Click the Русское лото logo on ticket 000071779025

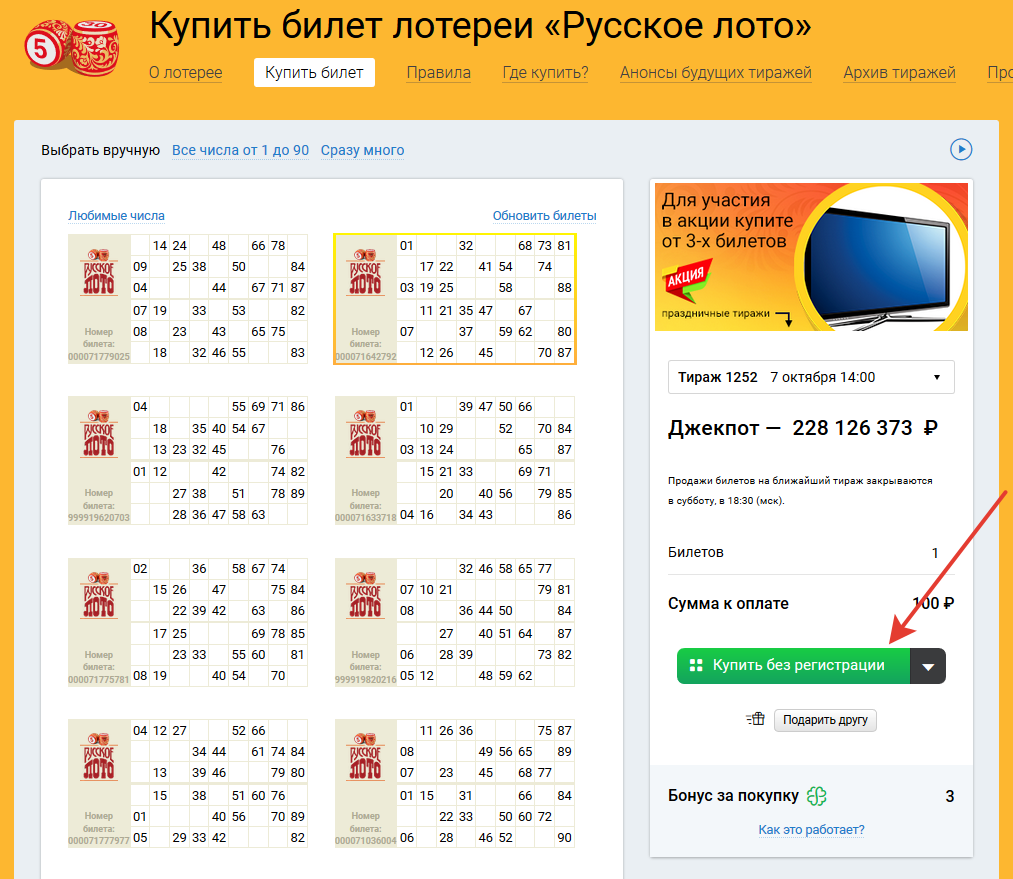click(x=99, y=272)
